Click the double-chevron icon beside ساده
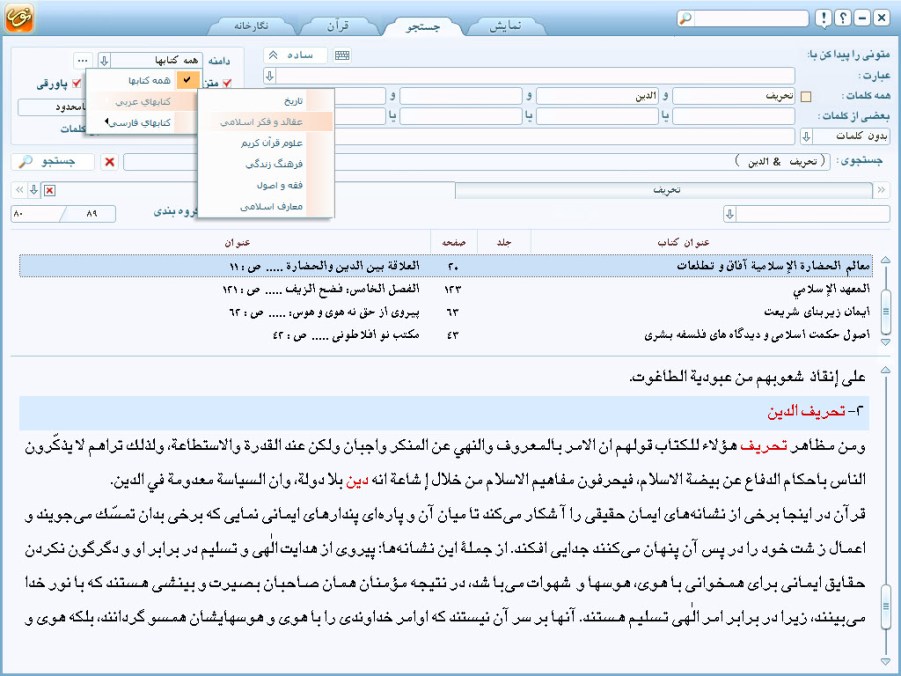The image size is (901, 676). point(274,55)
